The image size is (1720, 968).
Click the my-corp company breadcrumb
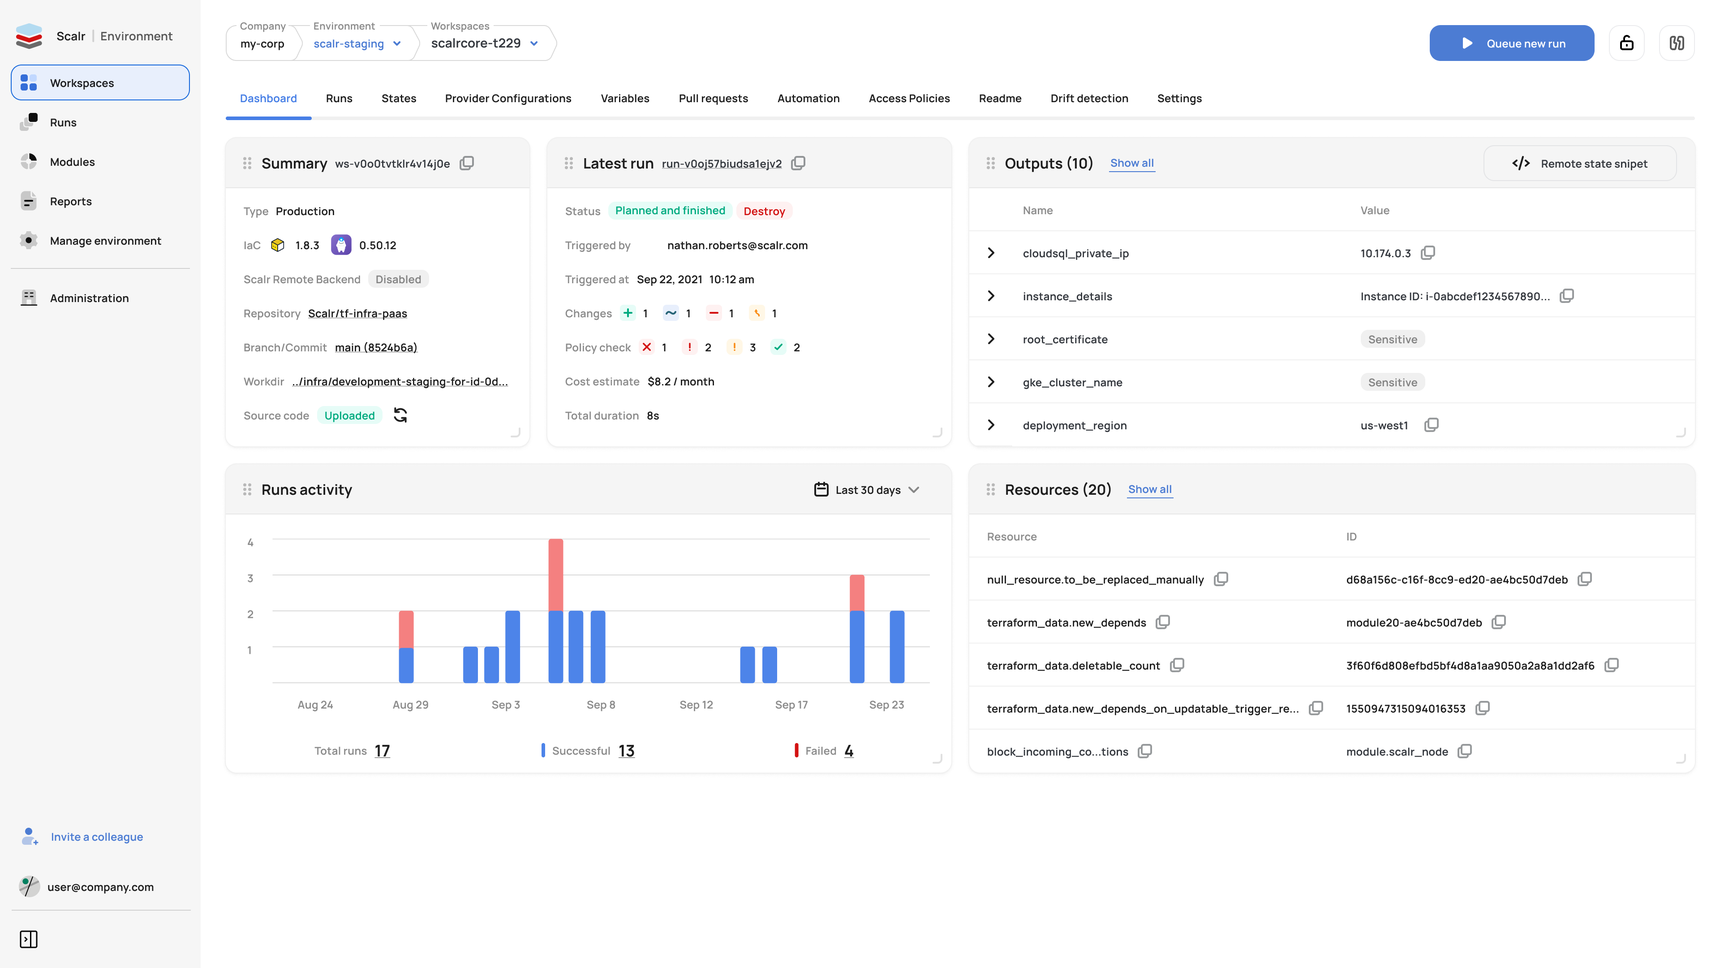coord(262,44)
